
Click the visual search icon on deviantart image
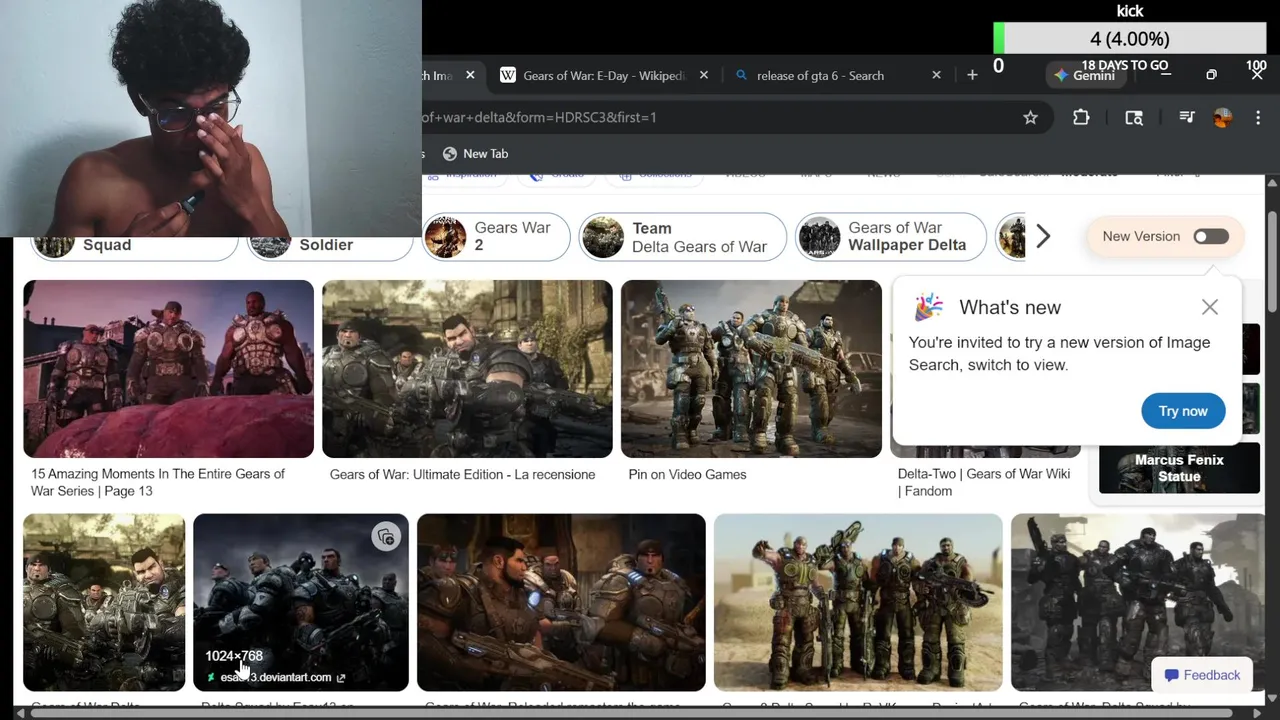386,538
